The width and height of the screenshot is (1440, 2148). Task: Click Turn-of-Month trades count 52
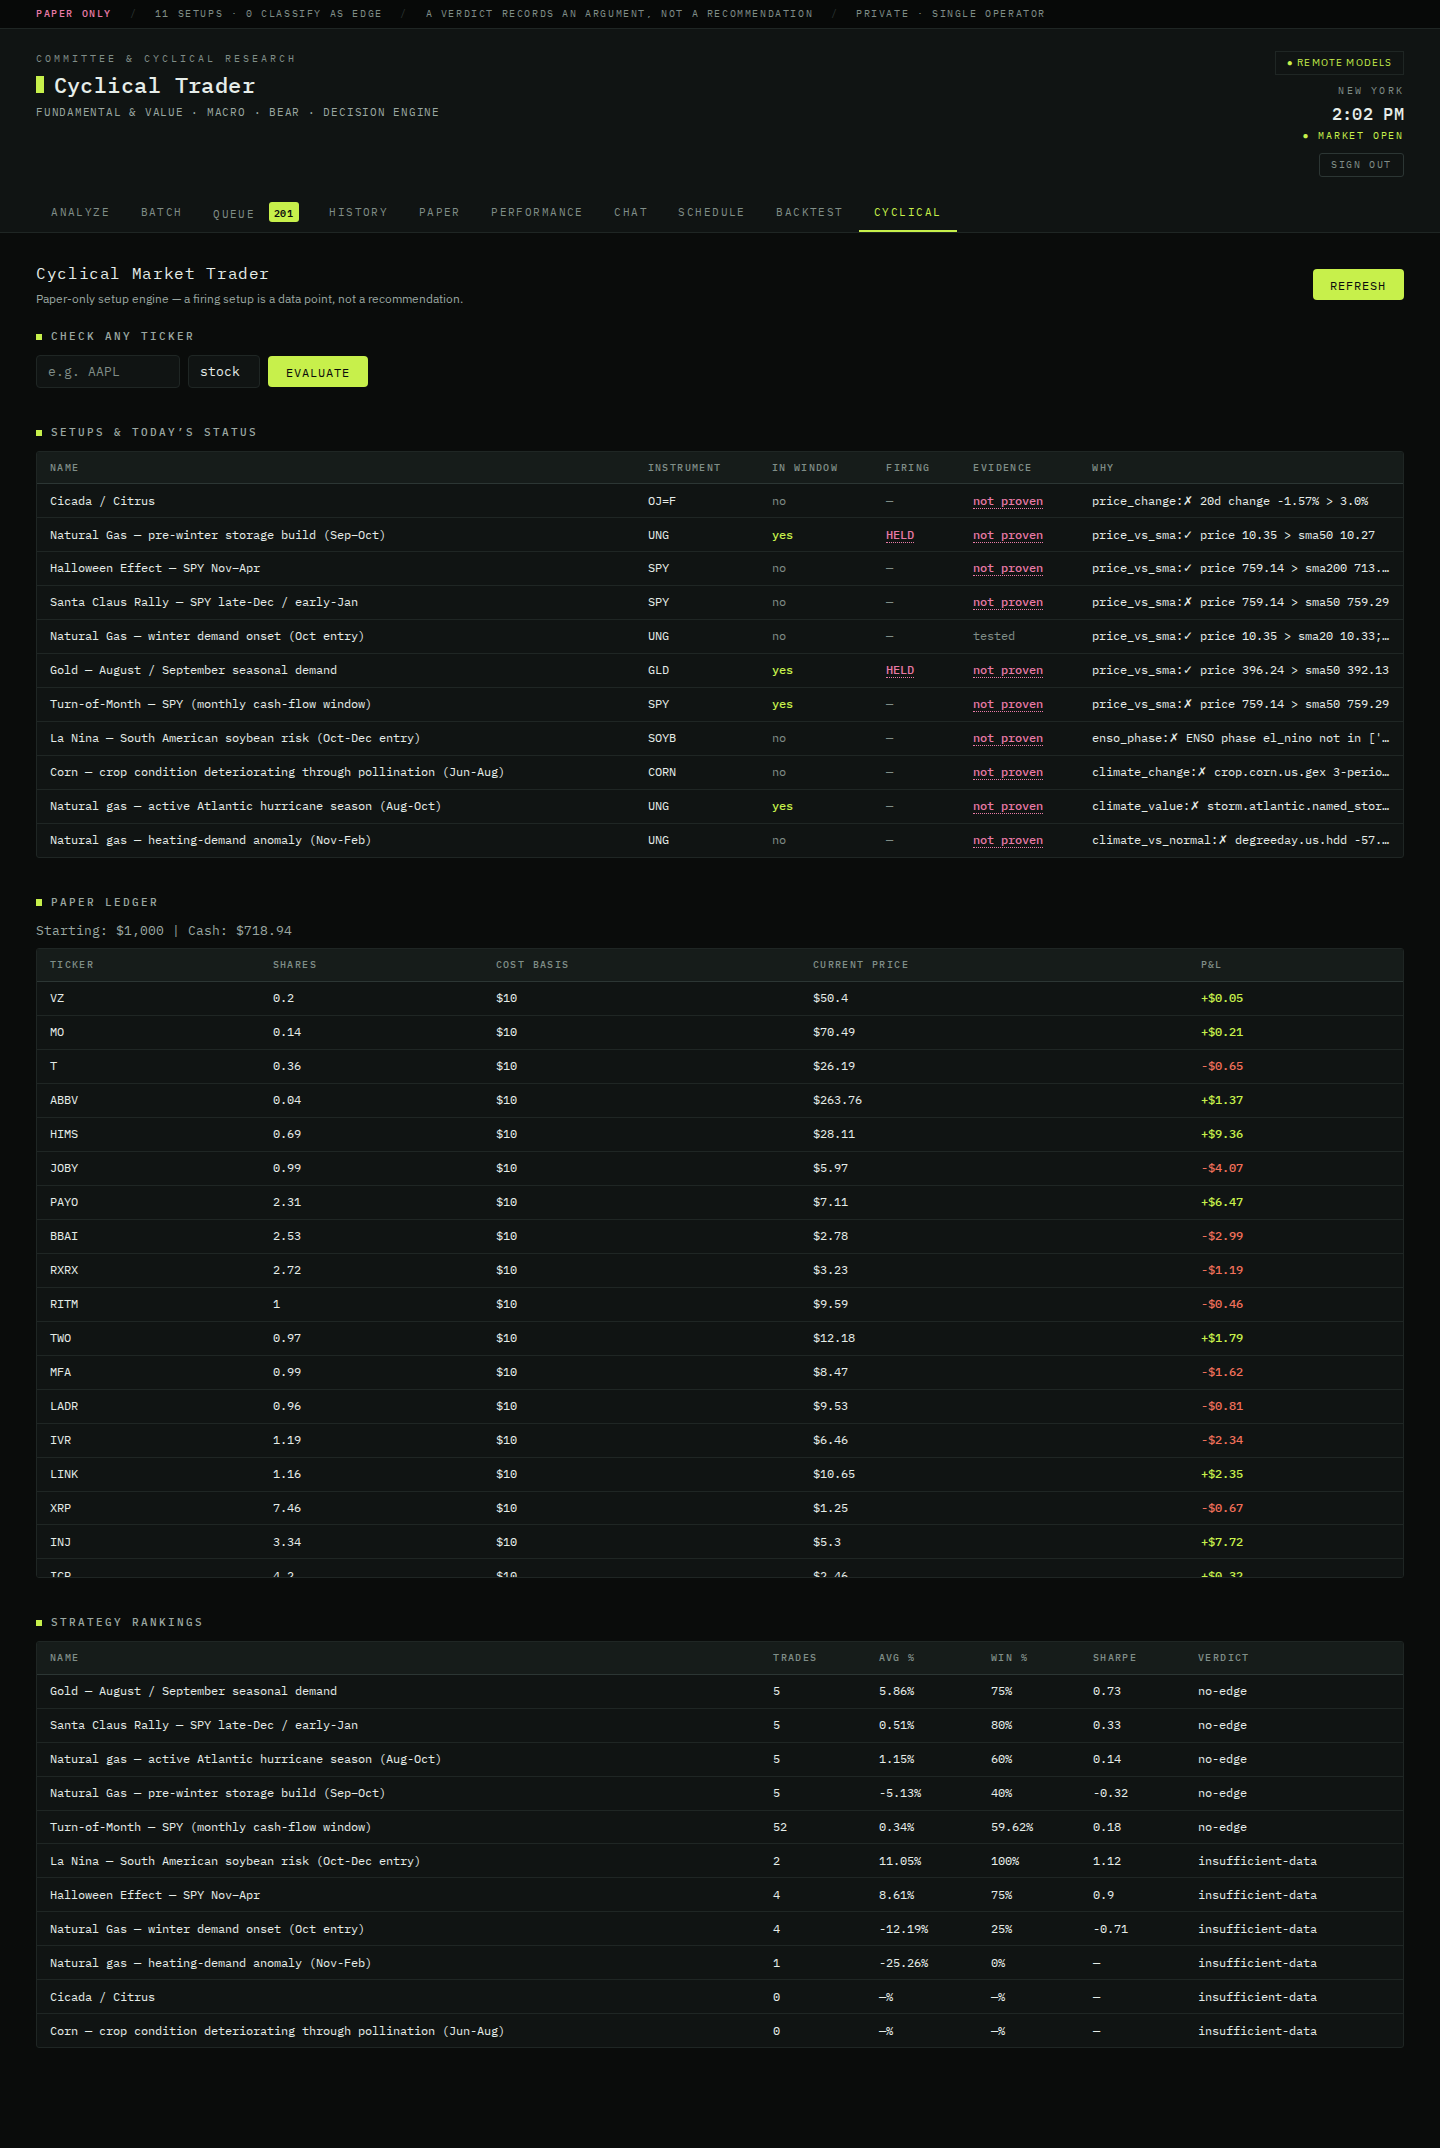coord(780,1827)
